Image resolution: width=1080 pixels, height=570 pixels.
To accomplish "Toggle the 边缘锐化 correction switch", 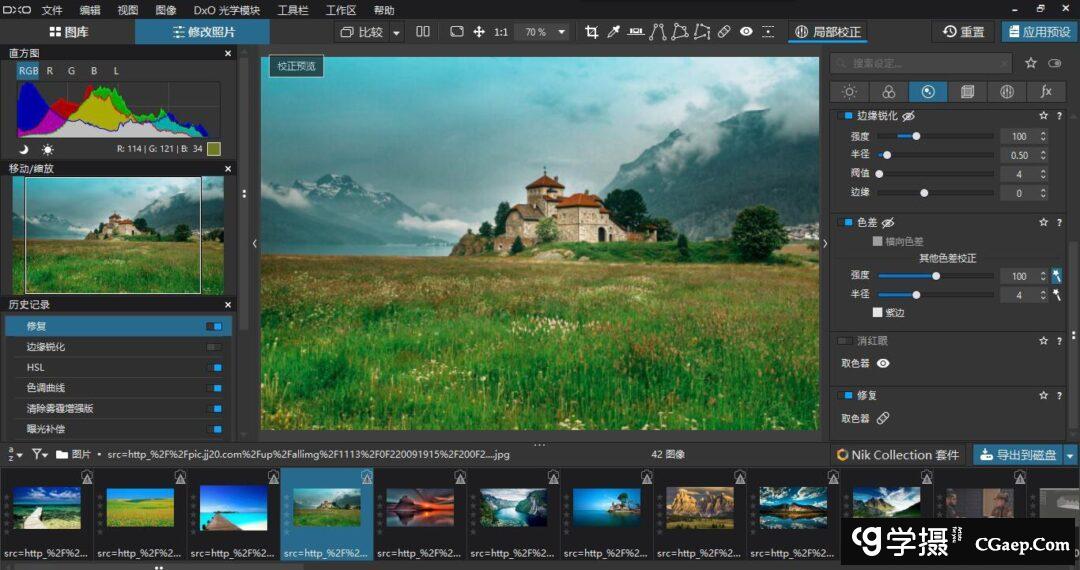I will (x=844, y=116).
